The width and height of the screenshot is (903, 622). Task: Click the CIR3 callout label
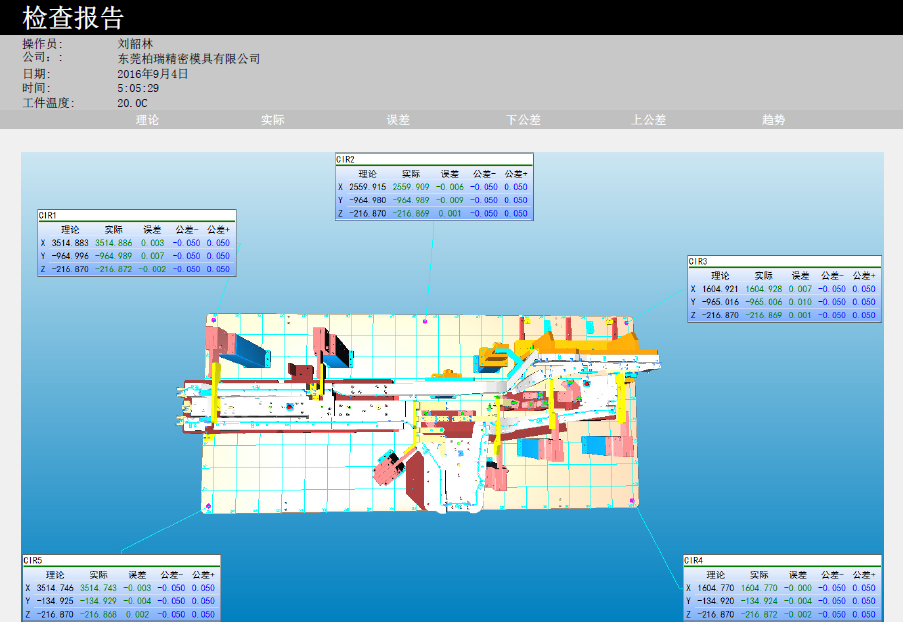click(x=698, y=261)
